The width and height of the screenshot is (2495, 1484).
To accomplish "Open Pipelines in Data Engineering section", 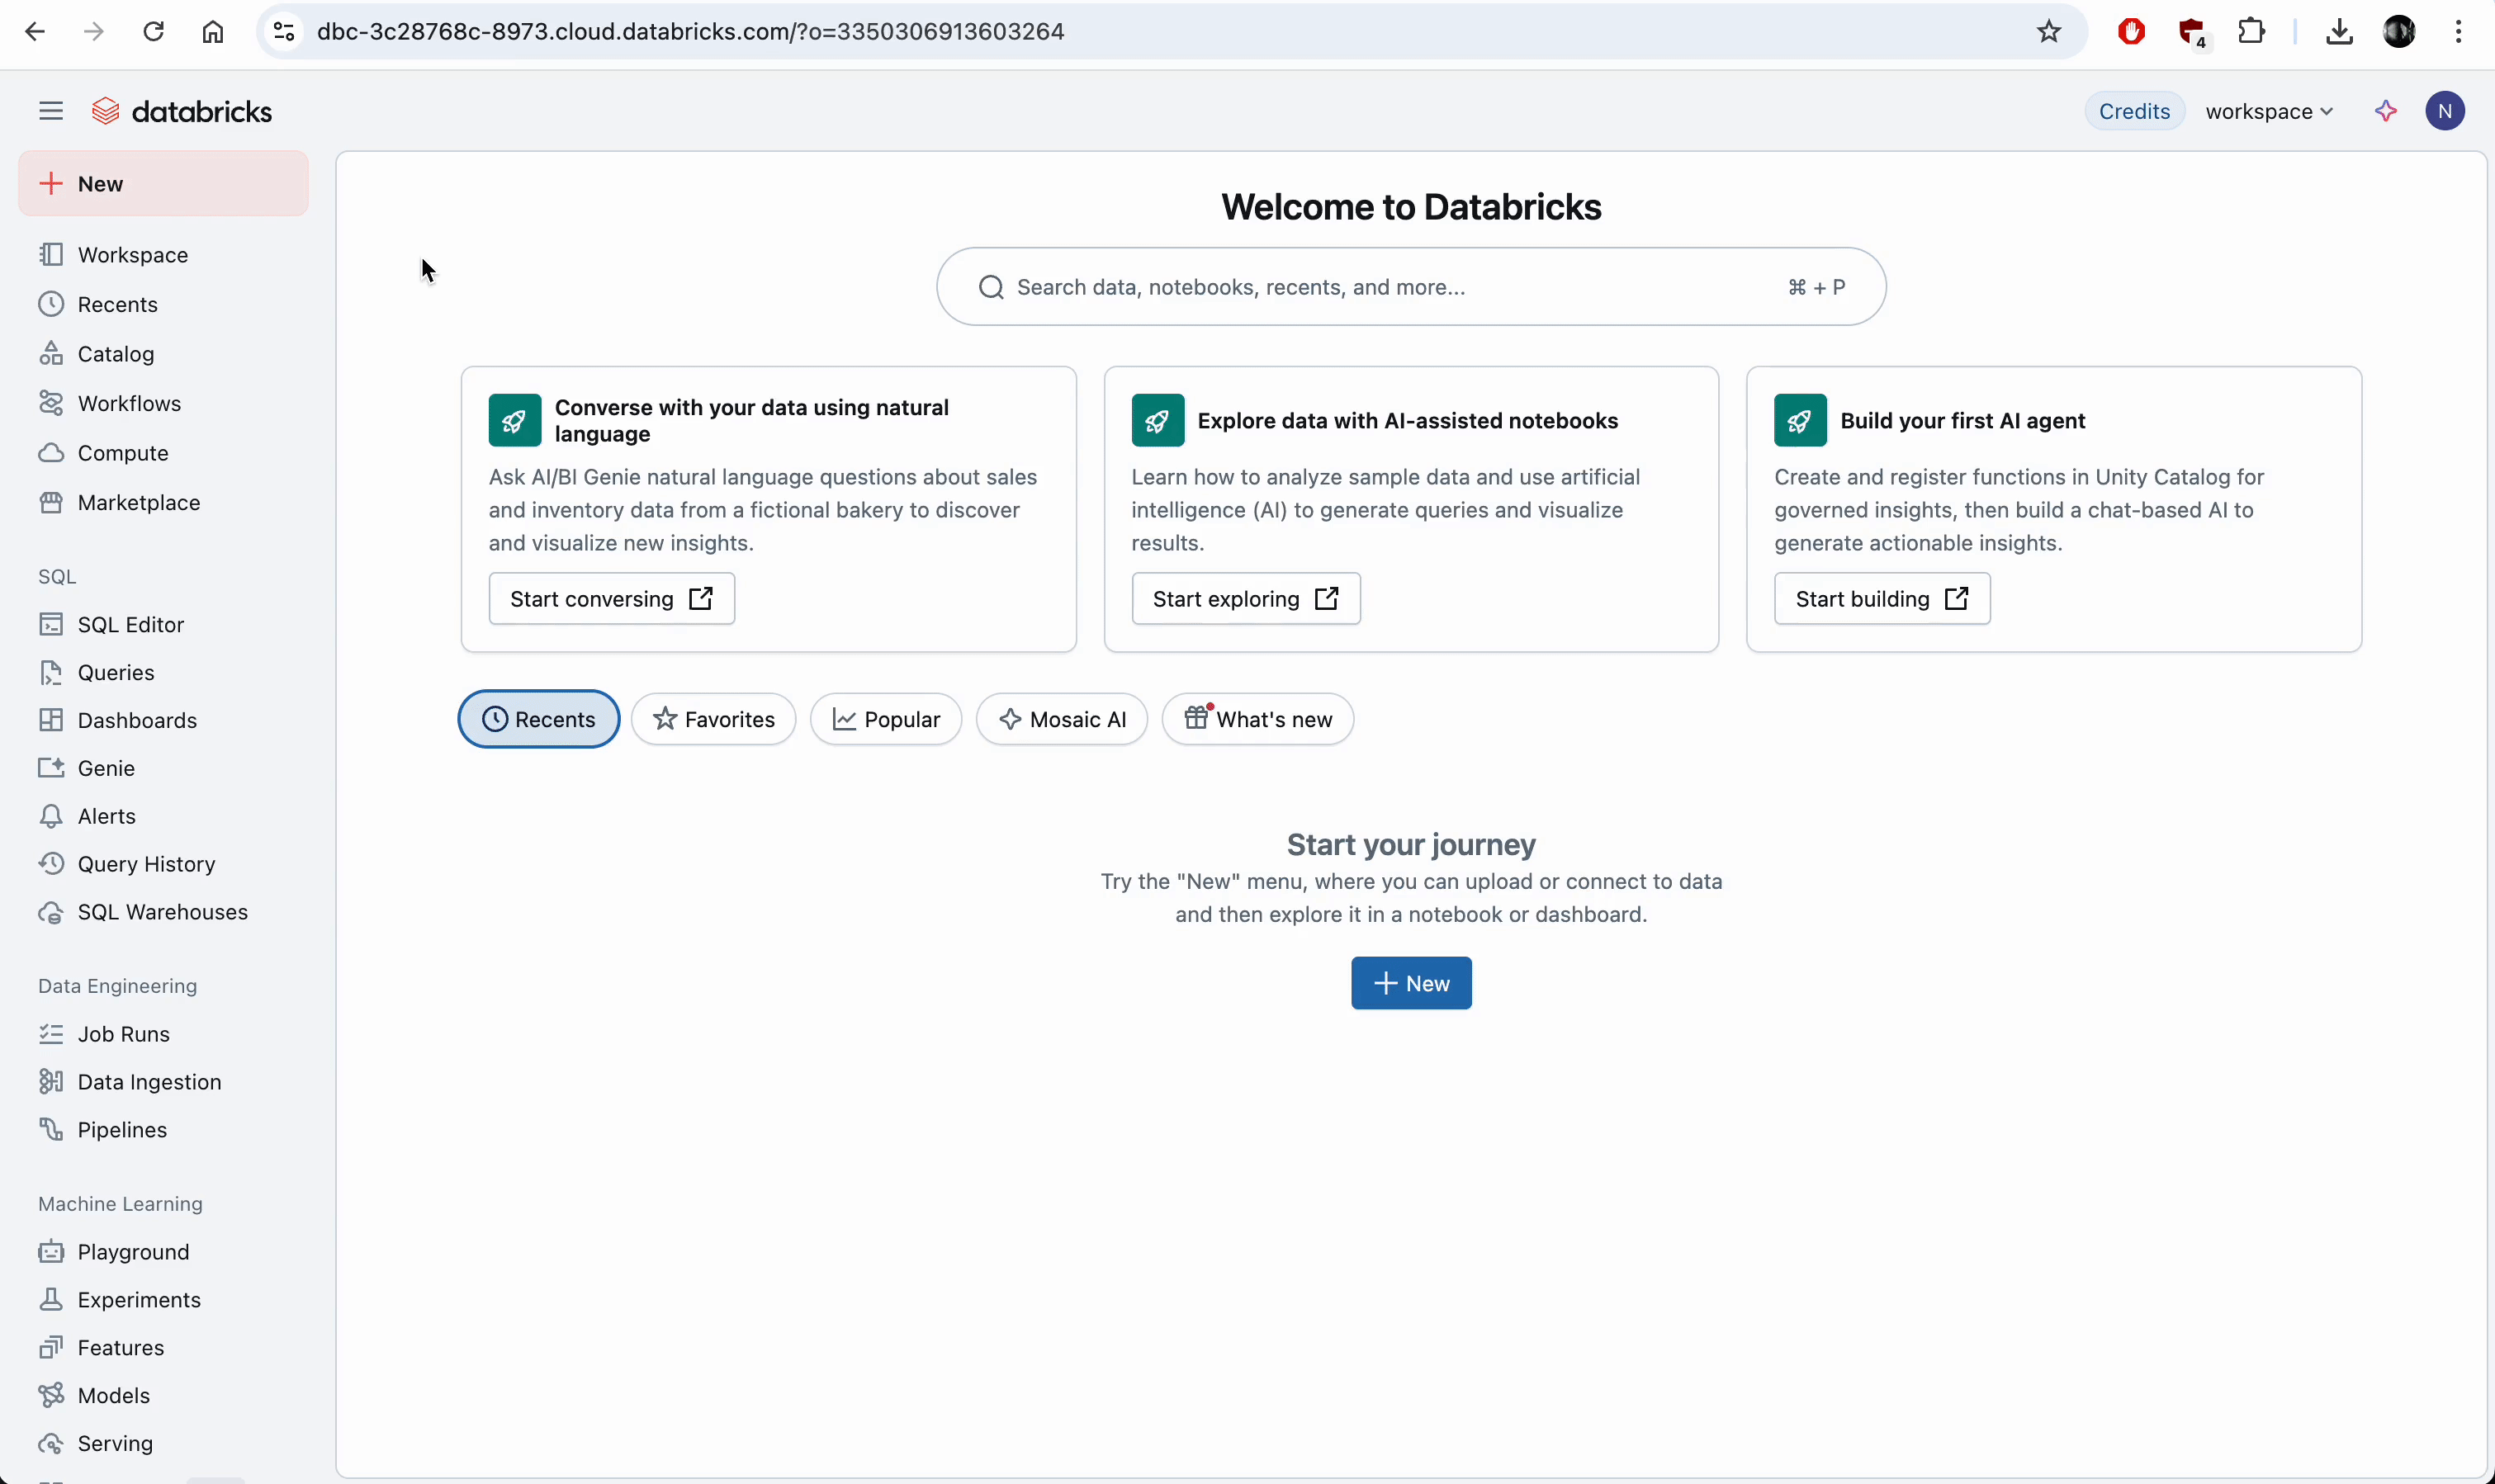I will [x=121, y=1129].
